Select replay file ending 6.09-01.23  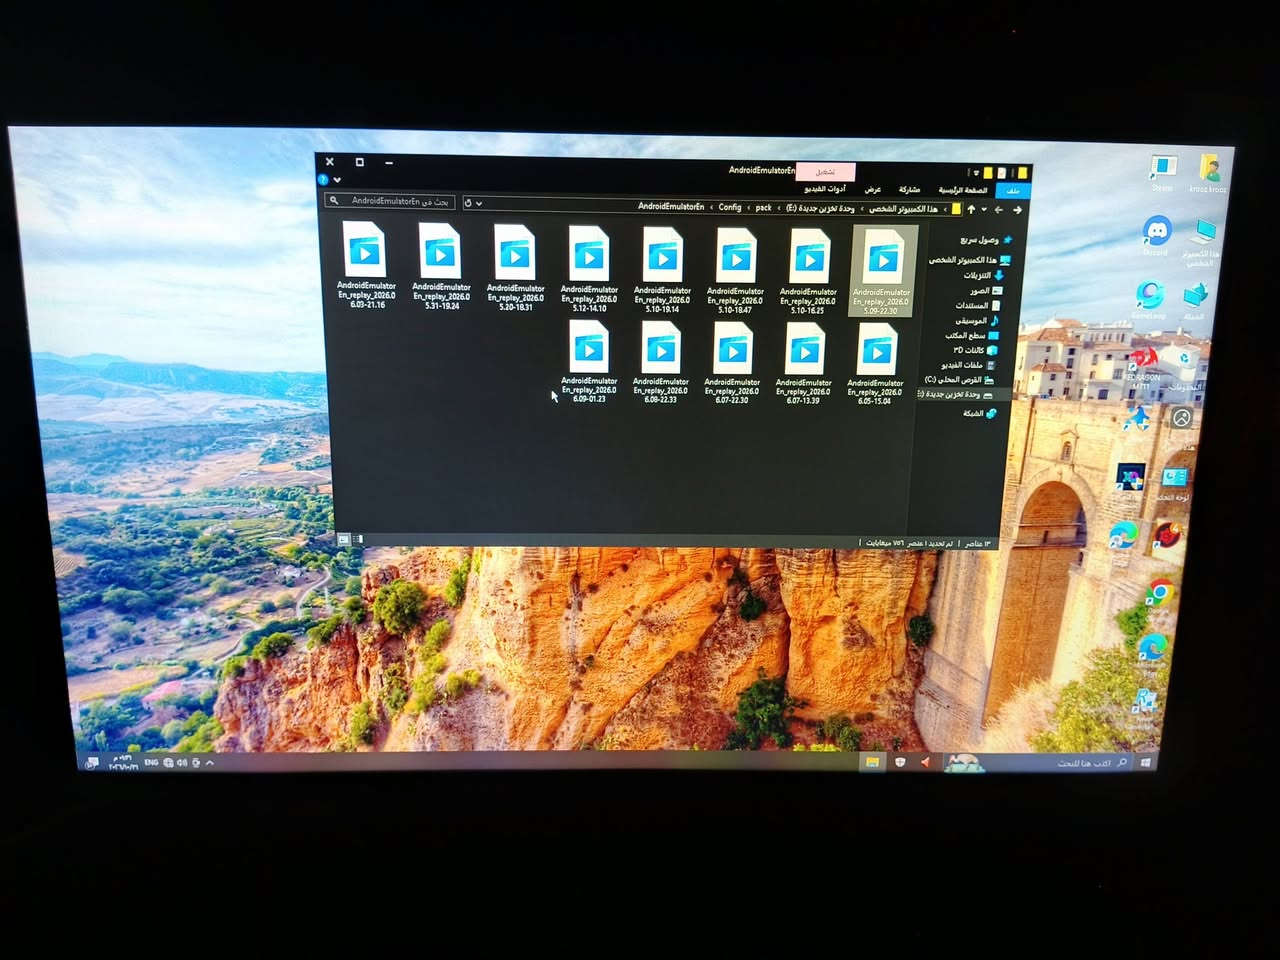coord(589,360)
